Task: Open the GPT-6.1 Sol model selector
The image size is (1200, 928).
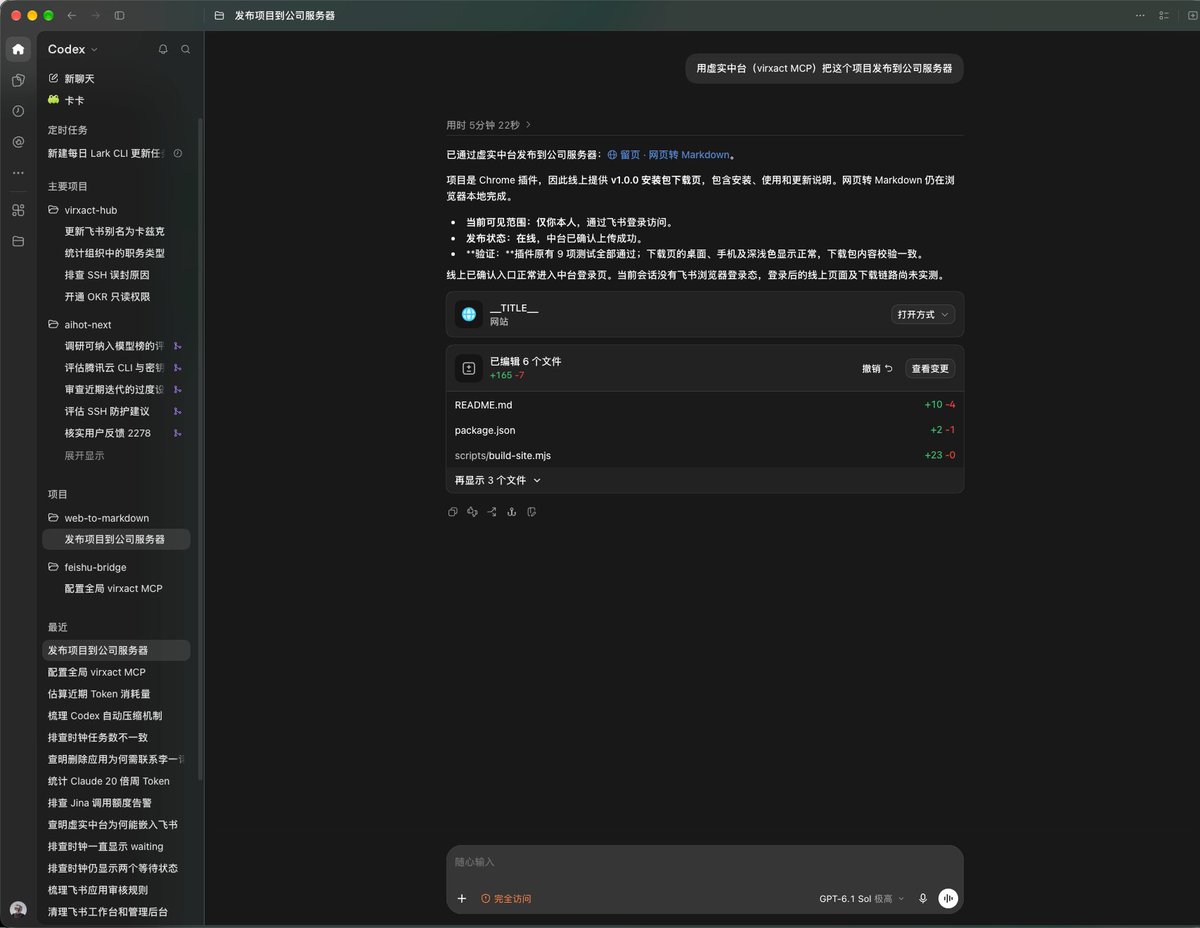Action: click(x=861, y=899)
